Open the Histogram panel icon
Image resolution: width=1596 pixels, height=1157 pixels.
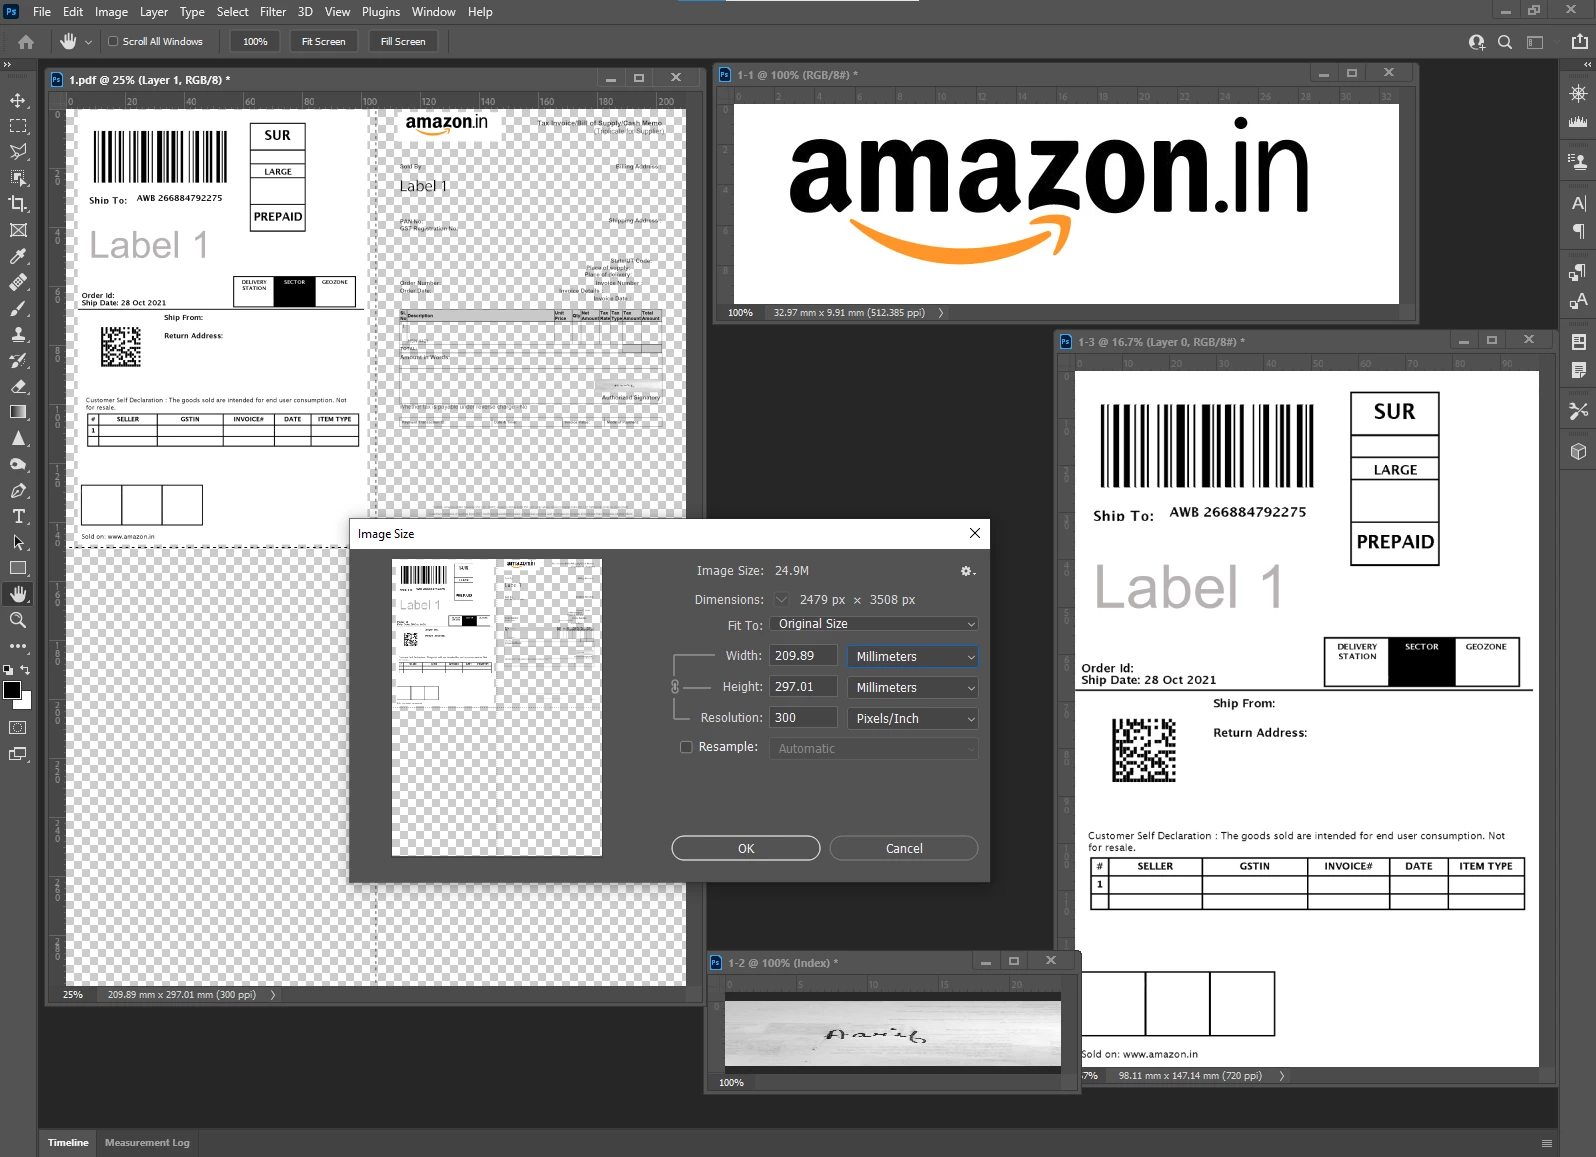1578,121
